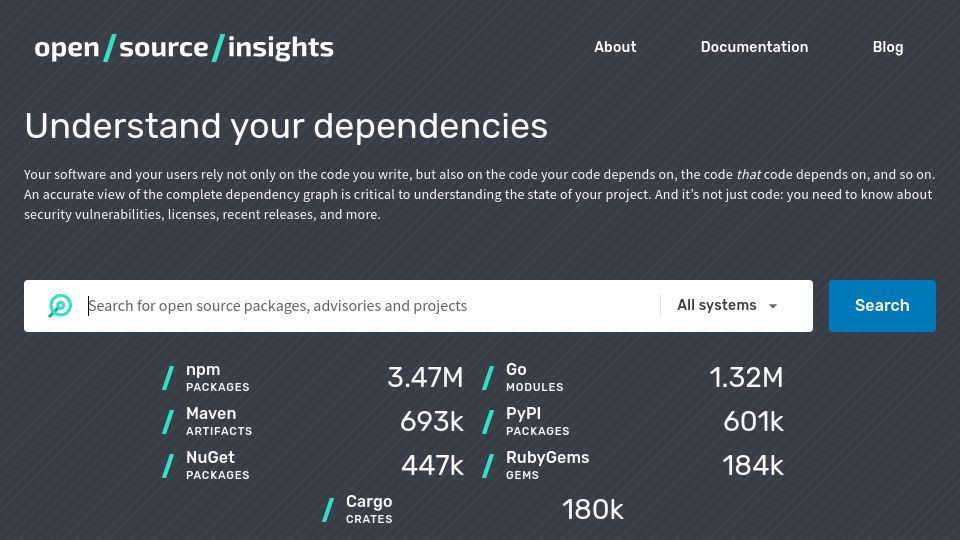Screen dimensions: 960x540
Task: Select the RubyGems gems entry
Action: coord(632,466)
